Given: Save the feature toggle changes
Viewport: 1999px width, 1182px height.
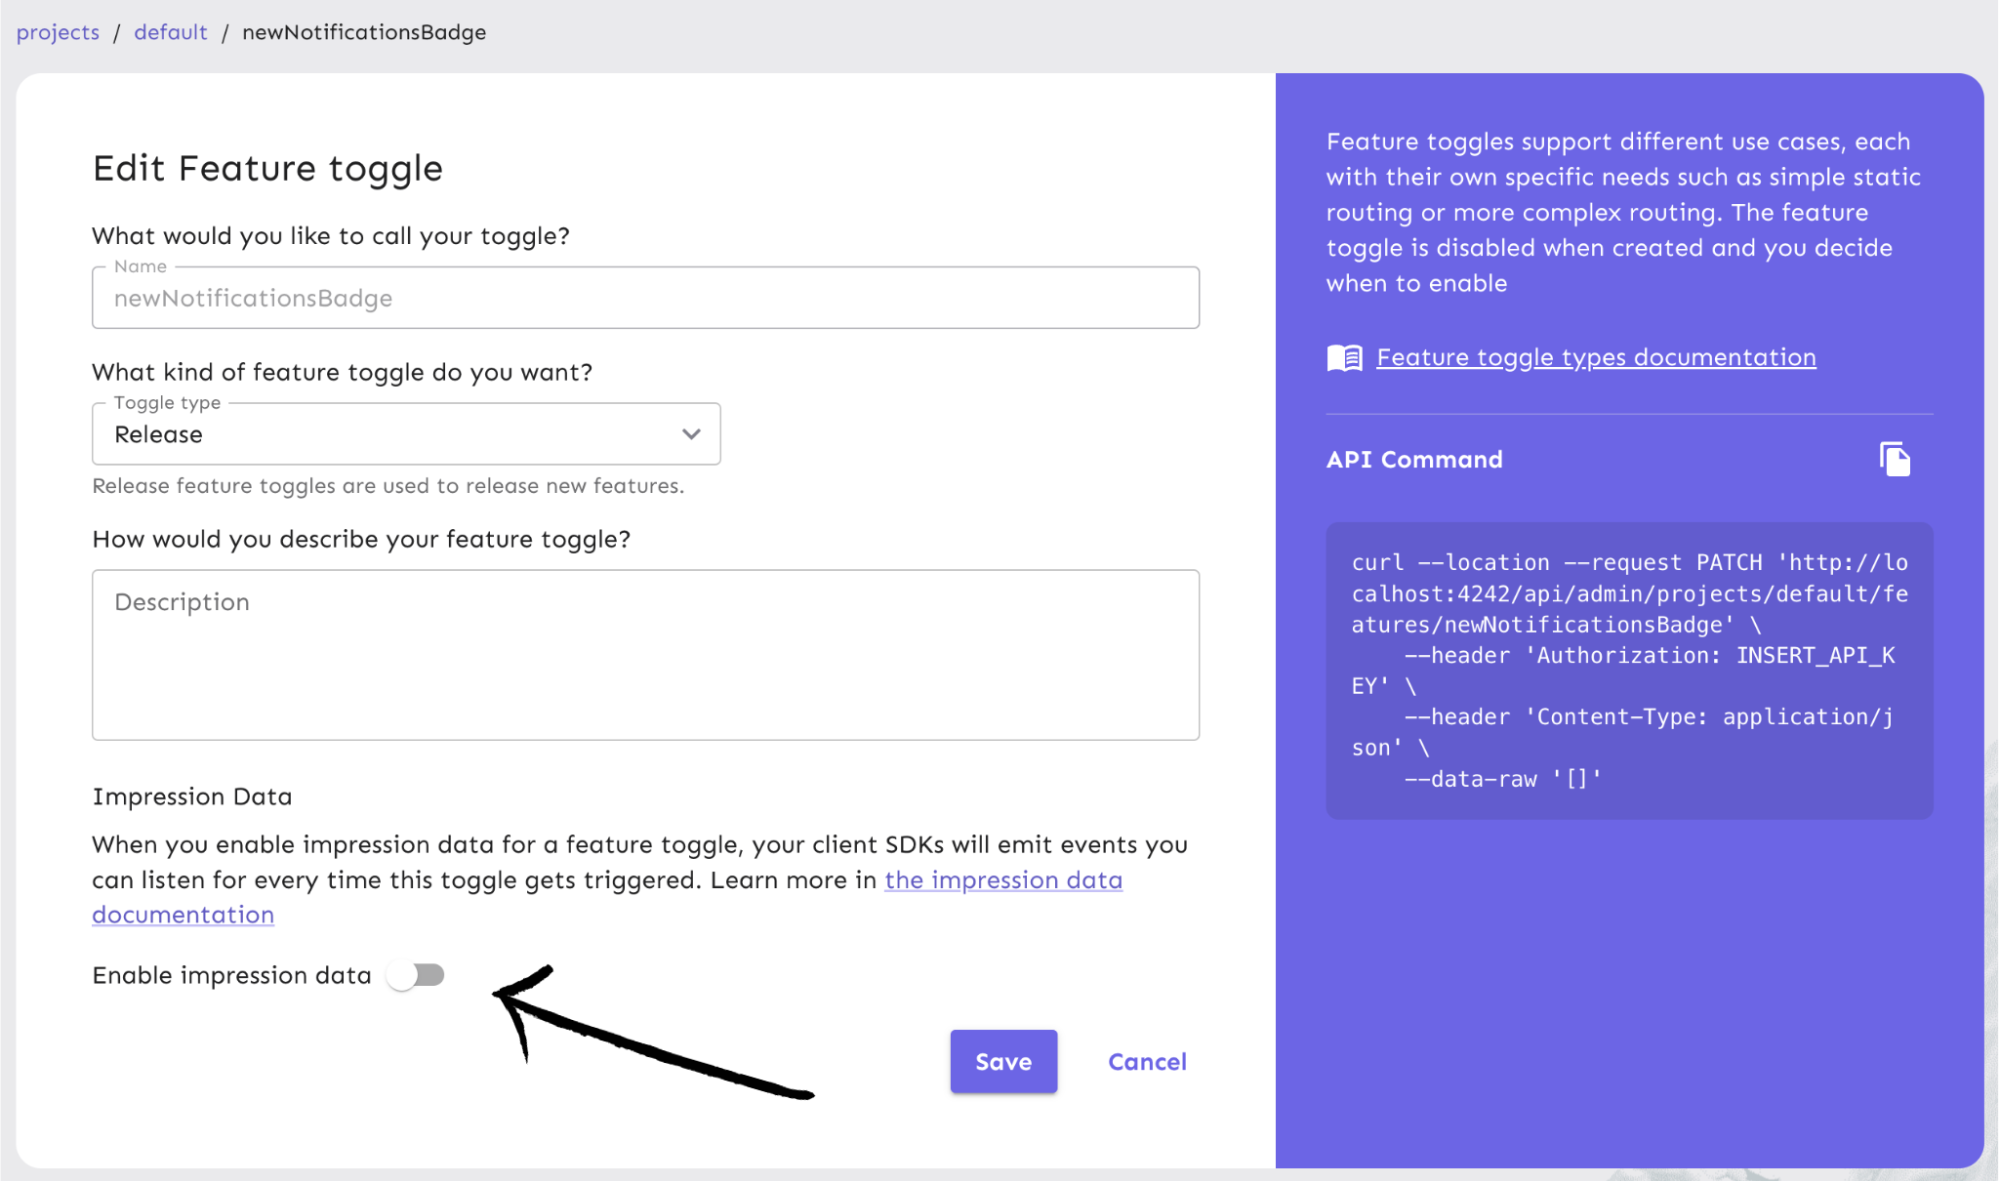Looking at the screenshot, I should 1003,1061.
